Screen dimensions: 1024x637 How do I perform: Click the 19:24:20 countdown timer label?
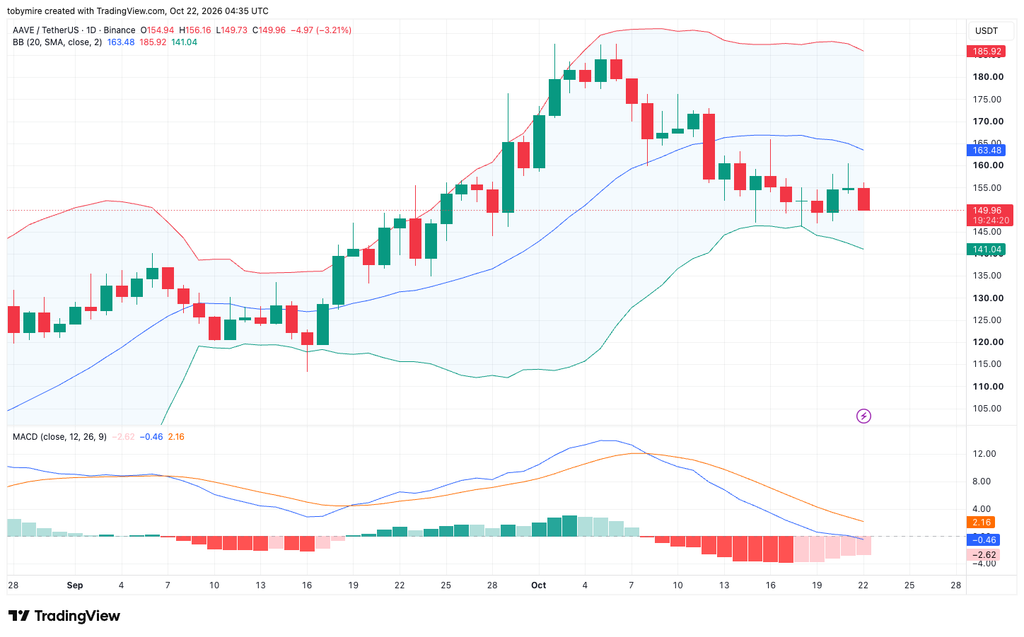[991, 221]
